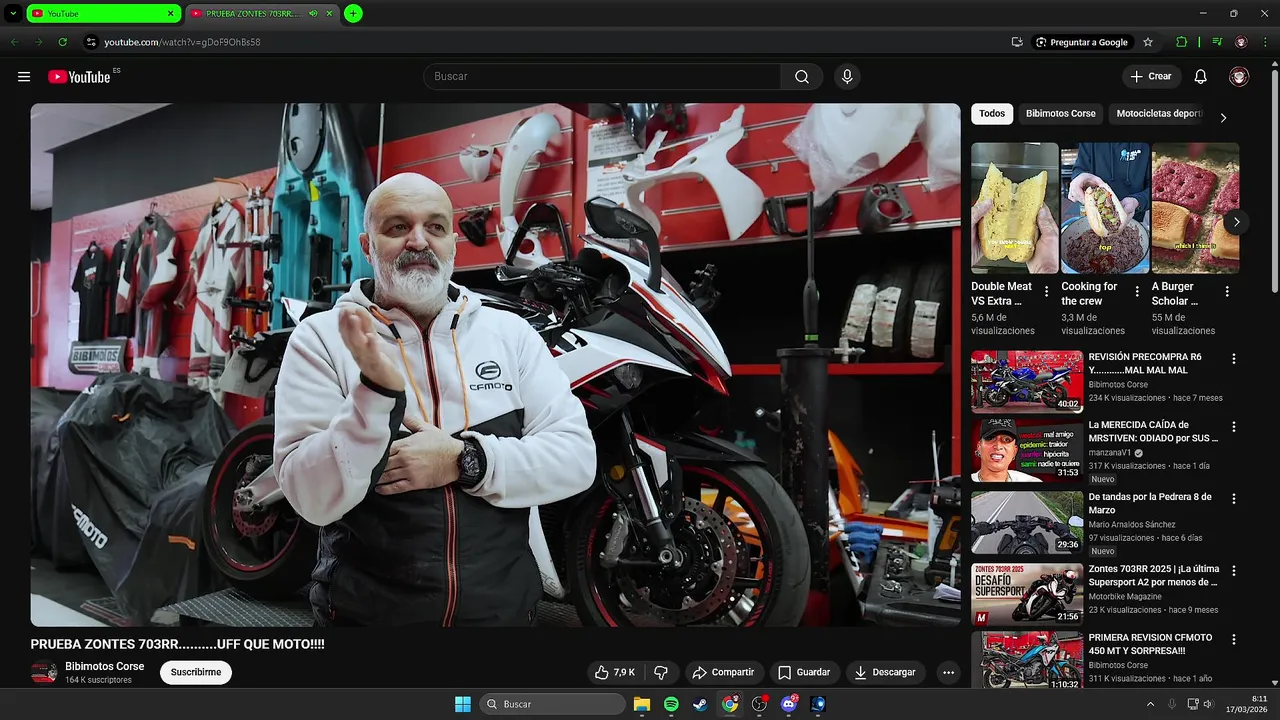
Task: Open Double Meat VS Extra short thumbnail
Action: (x=1015, y=208)
